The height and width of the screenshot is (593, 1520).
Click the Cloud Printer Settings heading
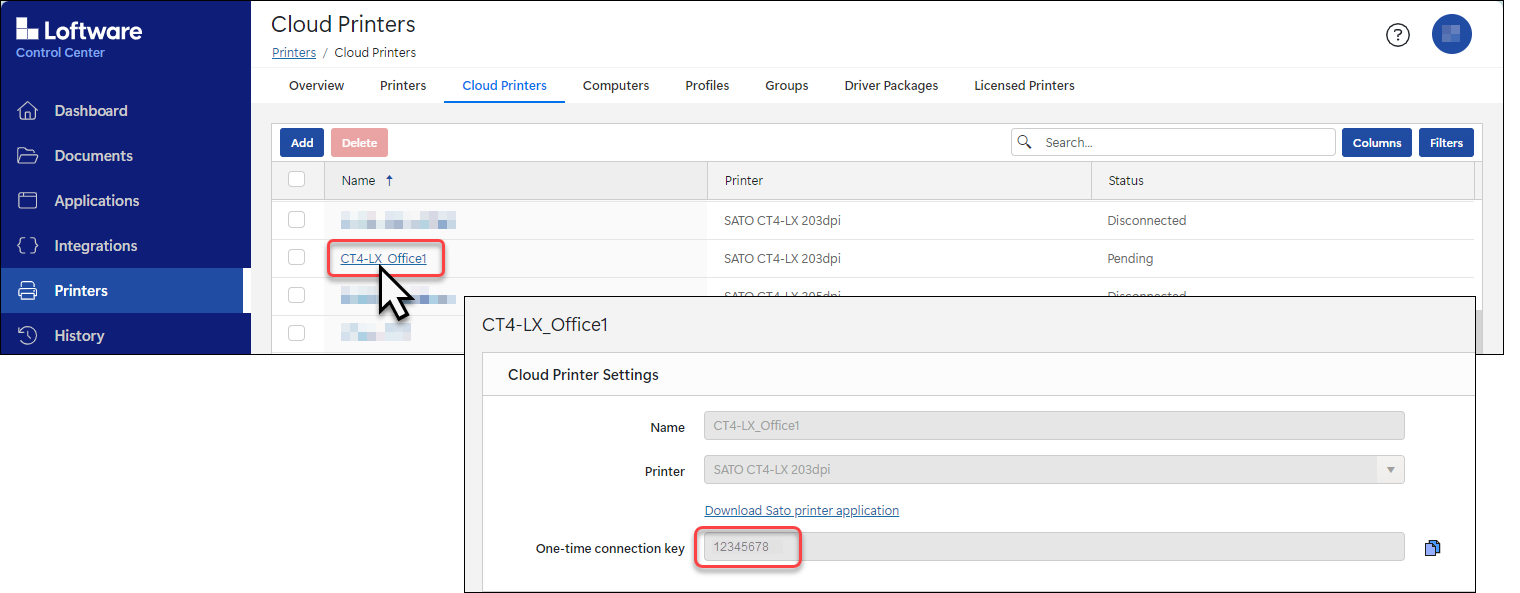pos(583,375)
